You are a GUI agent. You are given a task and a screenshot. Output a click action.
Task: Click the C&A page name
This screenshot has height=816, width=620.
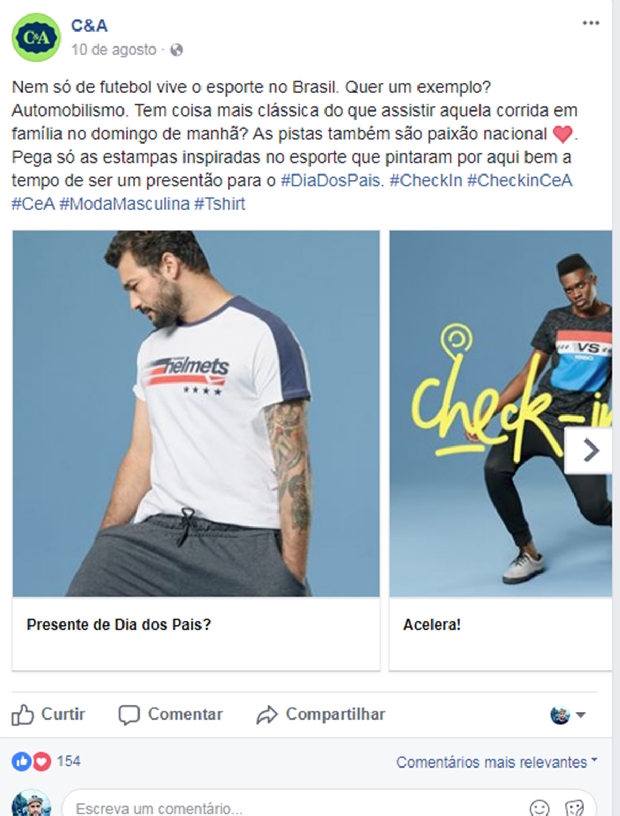coord(89,26)
